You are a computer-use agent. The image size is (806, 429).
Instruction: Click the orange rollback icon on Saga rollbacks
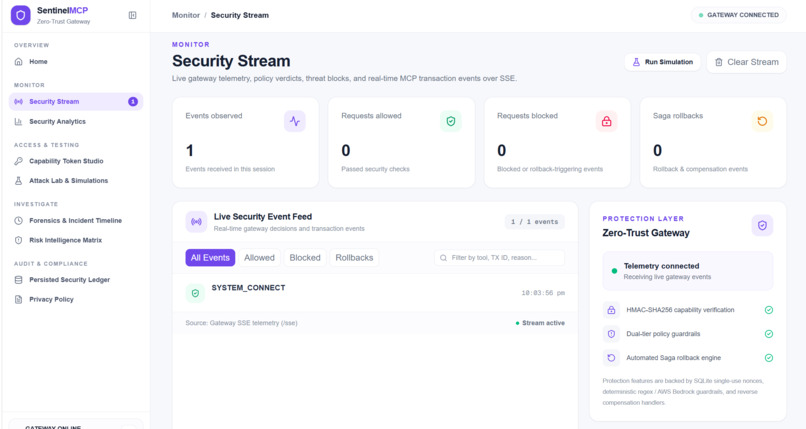point(762,121)
